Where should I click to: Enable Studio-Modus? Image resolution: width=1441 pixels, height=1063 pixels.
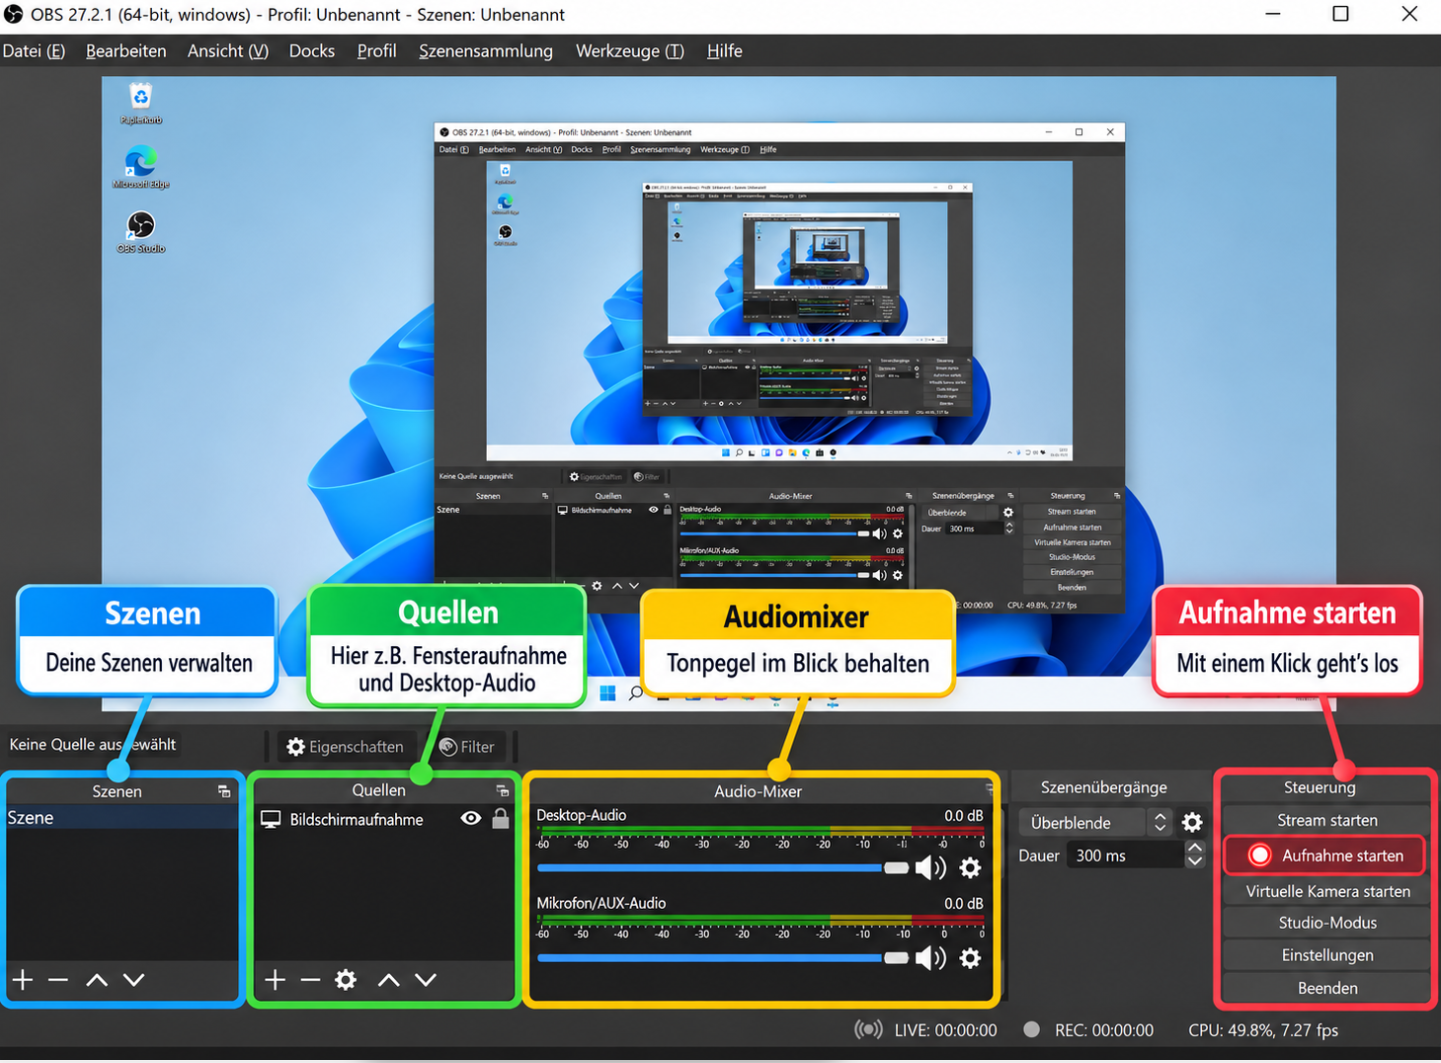click(x=1327, y=923)
